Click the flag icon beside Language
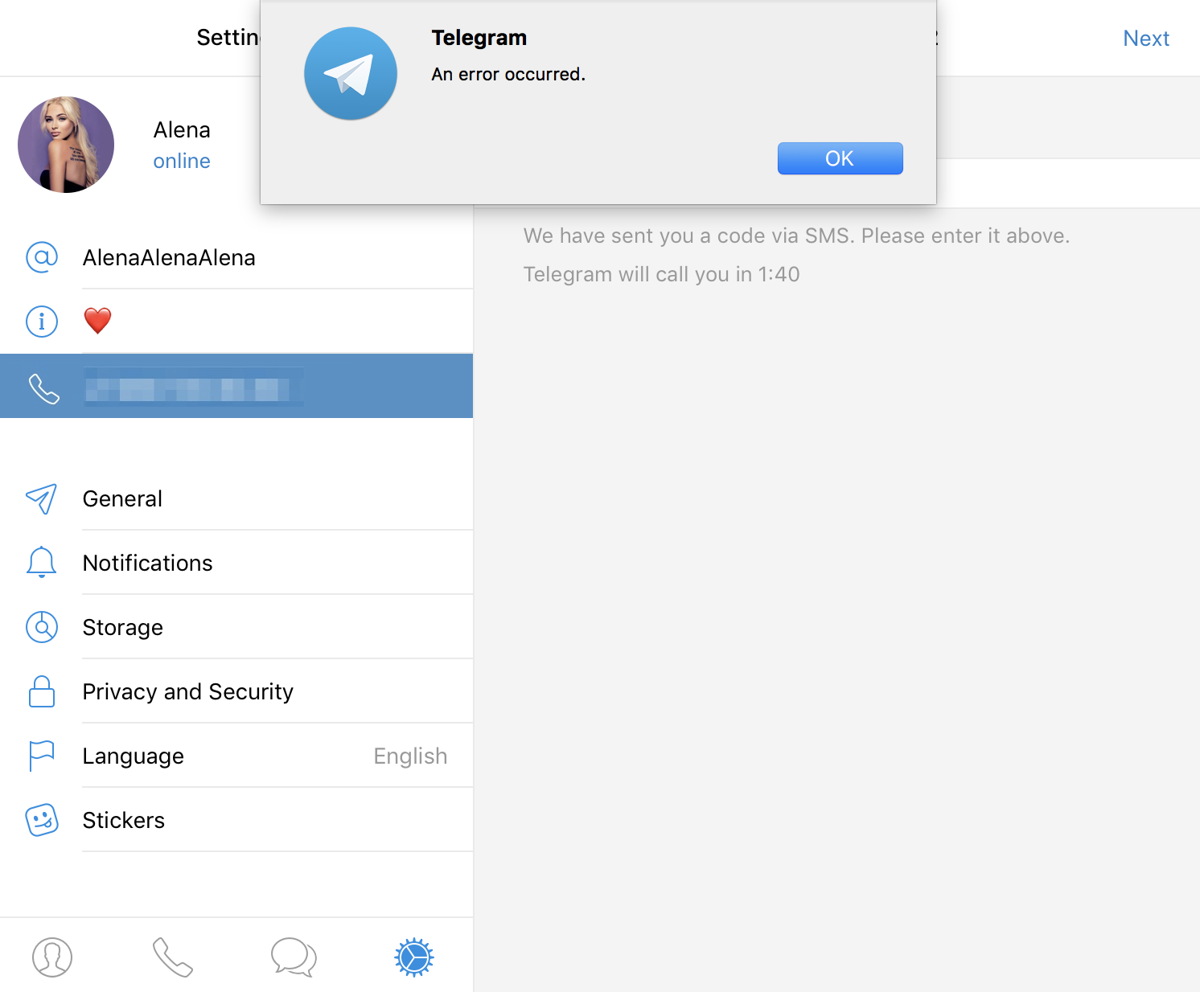 pos(41,756)
